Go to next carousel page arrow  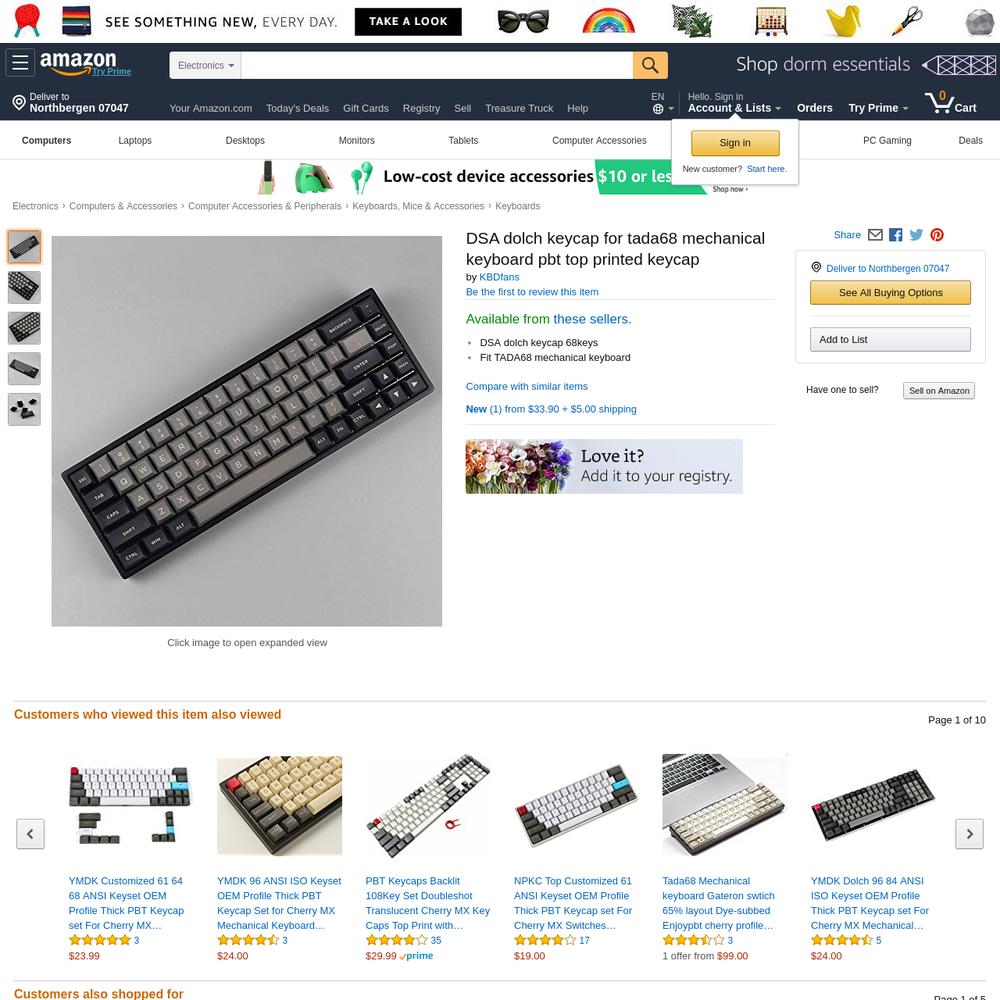969,834
